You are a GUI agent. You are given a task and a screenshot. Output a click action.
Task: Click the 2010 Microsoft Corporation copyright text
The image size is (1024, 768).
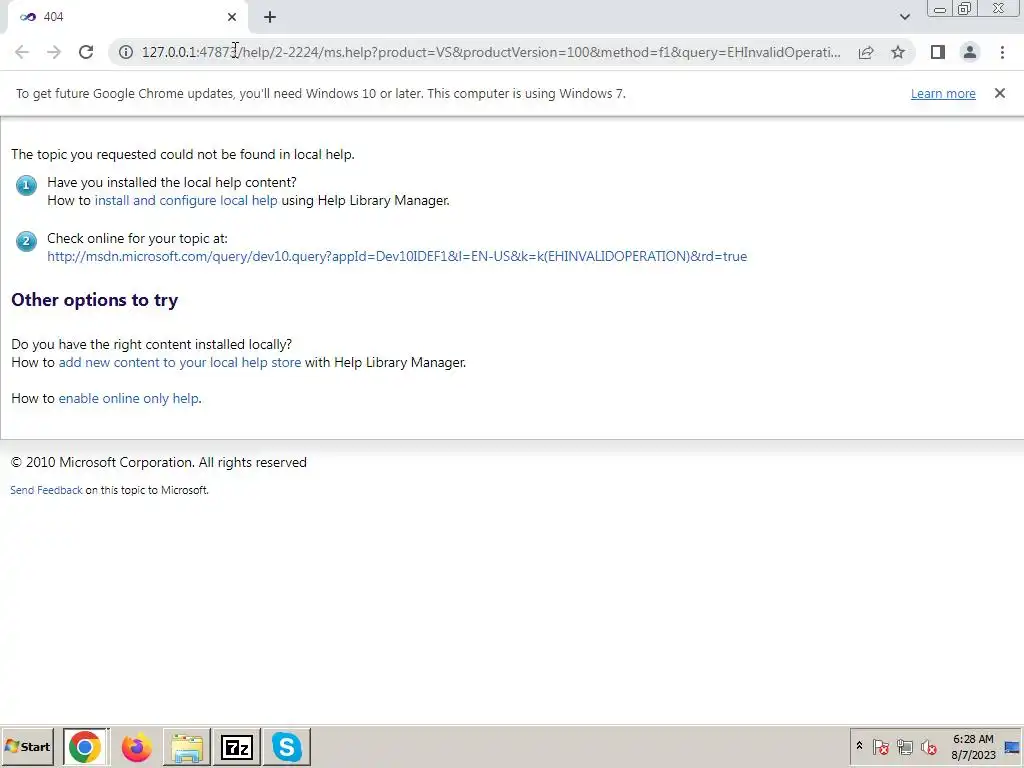pos(159,462)
